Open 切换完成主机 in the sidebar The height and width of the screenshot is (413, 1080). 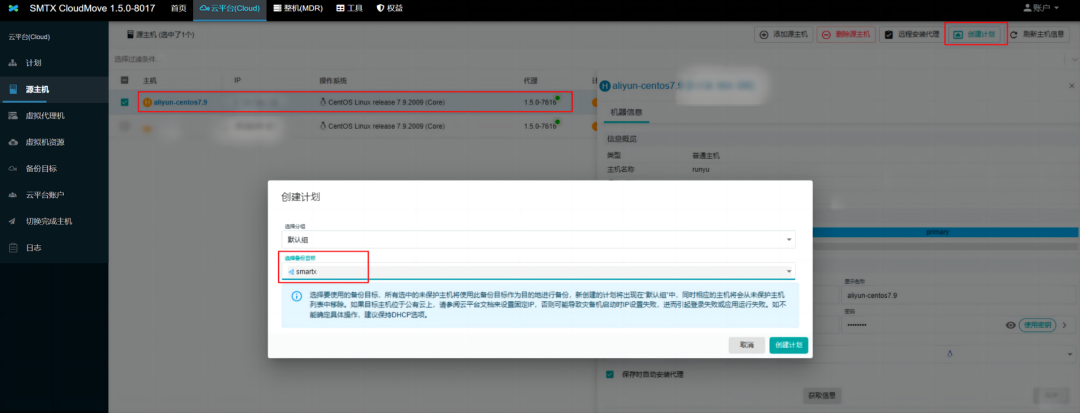point(54,222)
